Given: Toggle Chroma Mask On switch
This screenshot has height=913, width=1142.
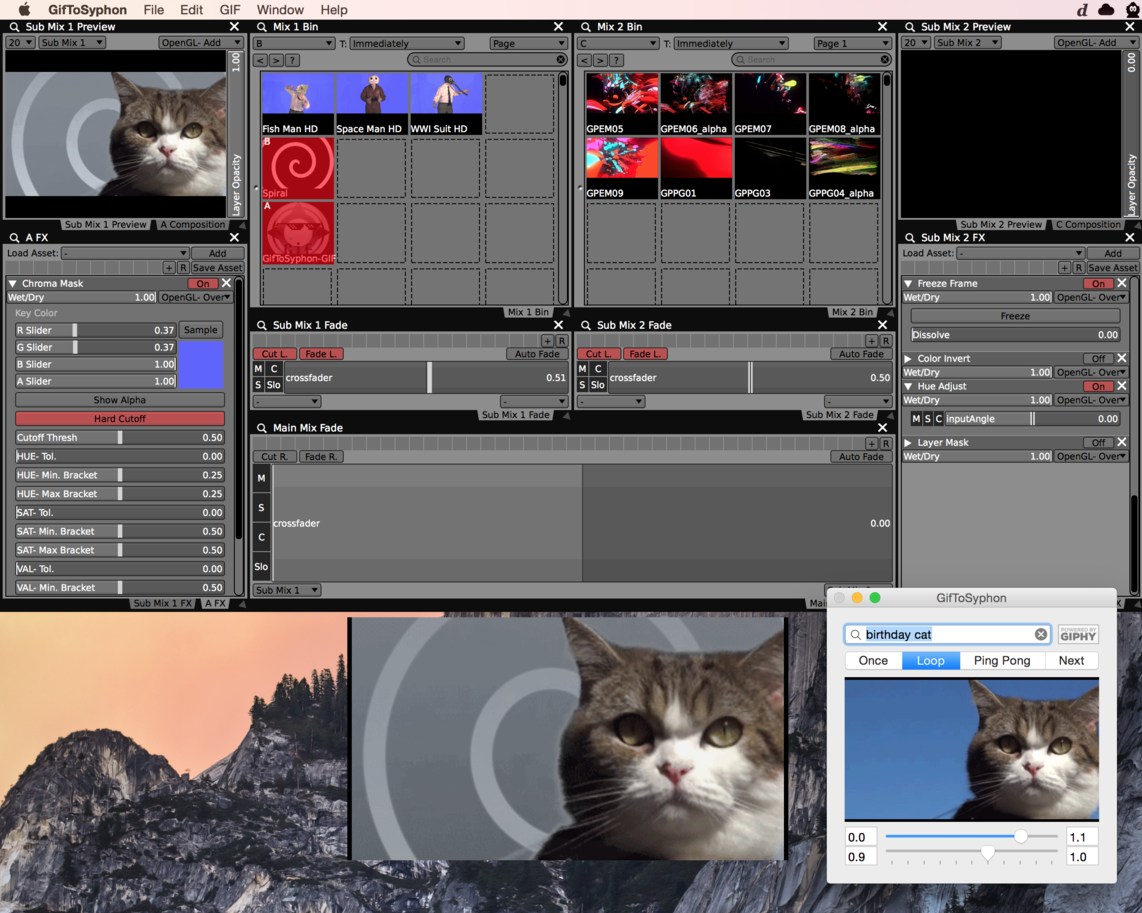Looking at the screenshot, I should (x=202, y=283).
